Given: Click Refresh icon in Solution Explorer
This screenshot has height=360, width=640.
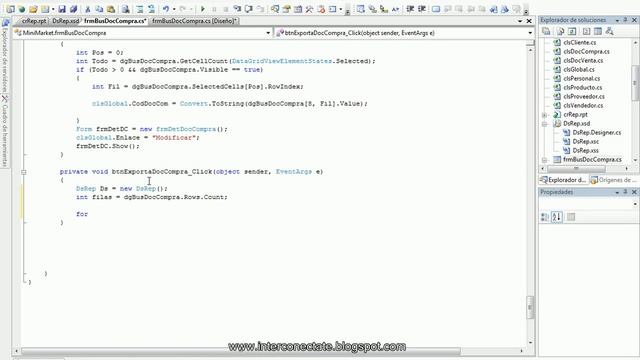Looking at the screenshot, I should (x=572, y=31).
